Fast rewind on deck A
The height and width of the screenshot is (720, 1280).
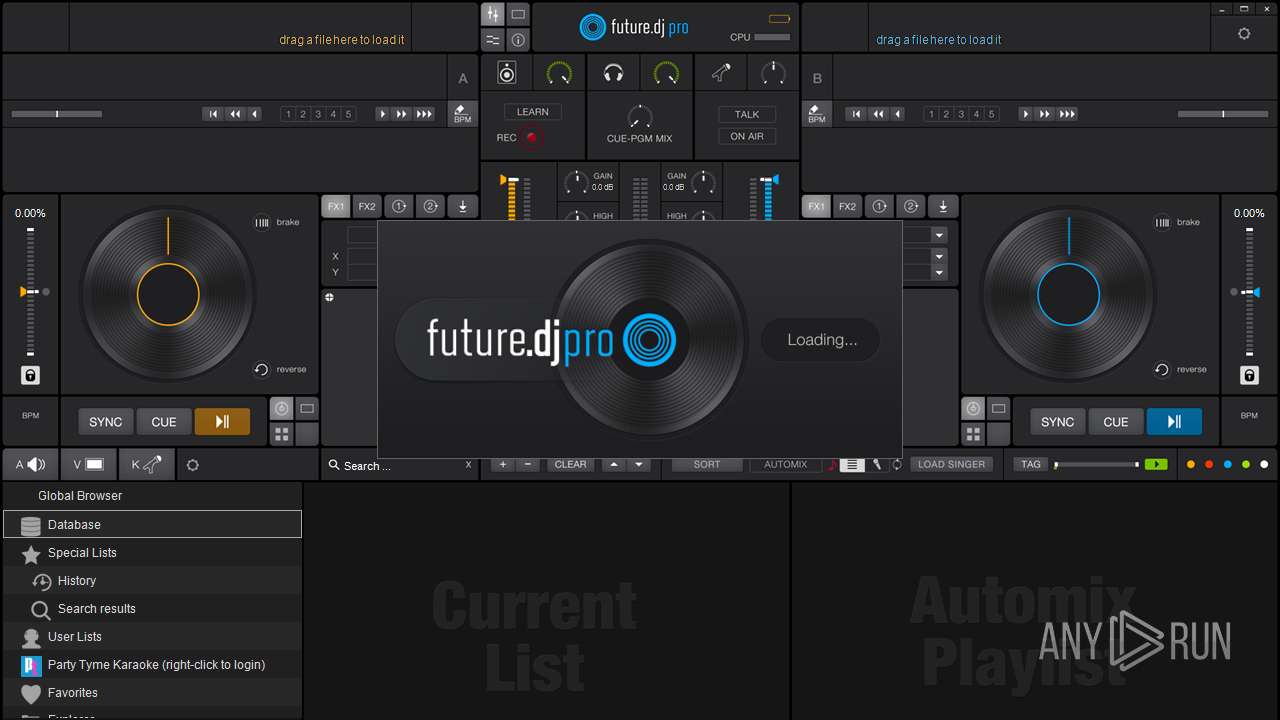[x=234, y=114]
